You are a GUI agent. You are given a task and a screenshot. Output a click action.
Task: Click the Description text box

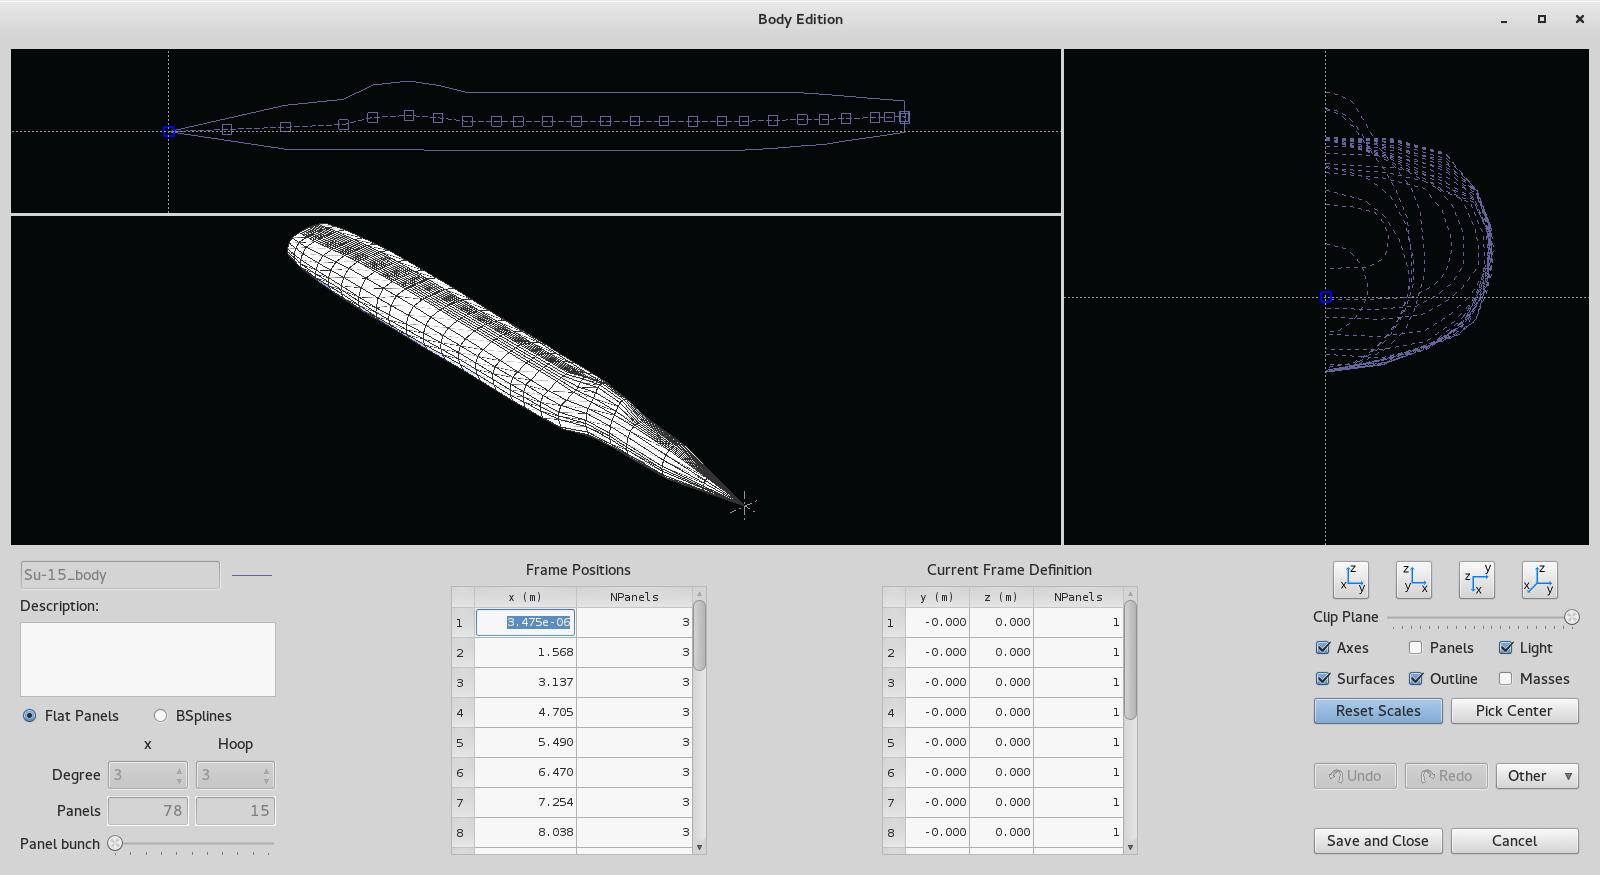(148, 660)
